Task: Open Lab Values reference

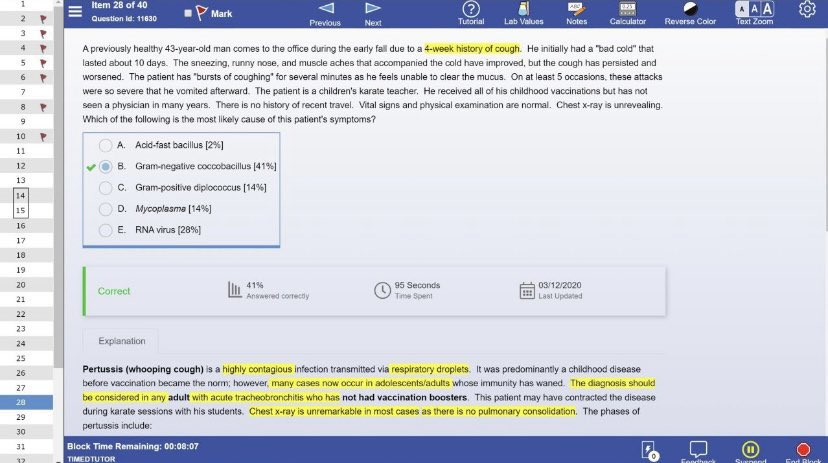Action: 523,8
